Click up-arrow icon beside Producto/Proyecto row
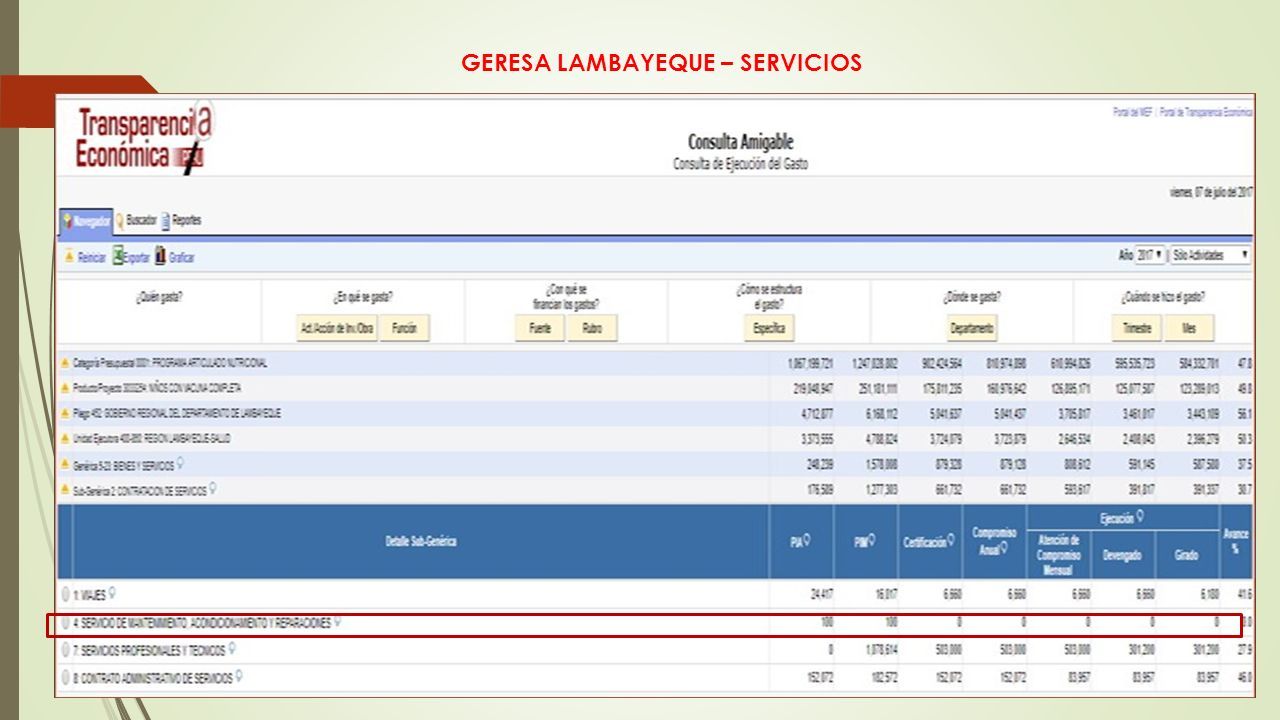This screenshot has width=1280, height=720. (x=65, y=388)
